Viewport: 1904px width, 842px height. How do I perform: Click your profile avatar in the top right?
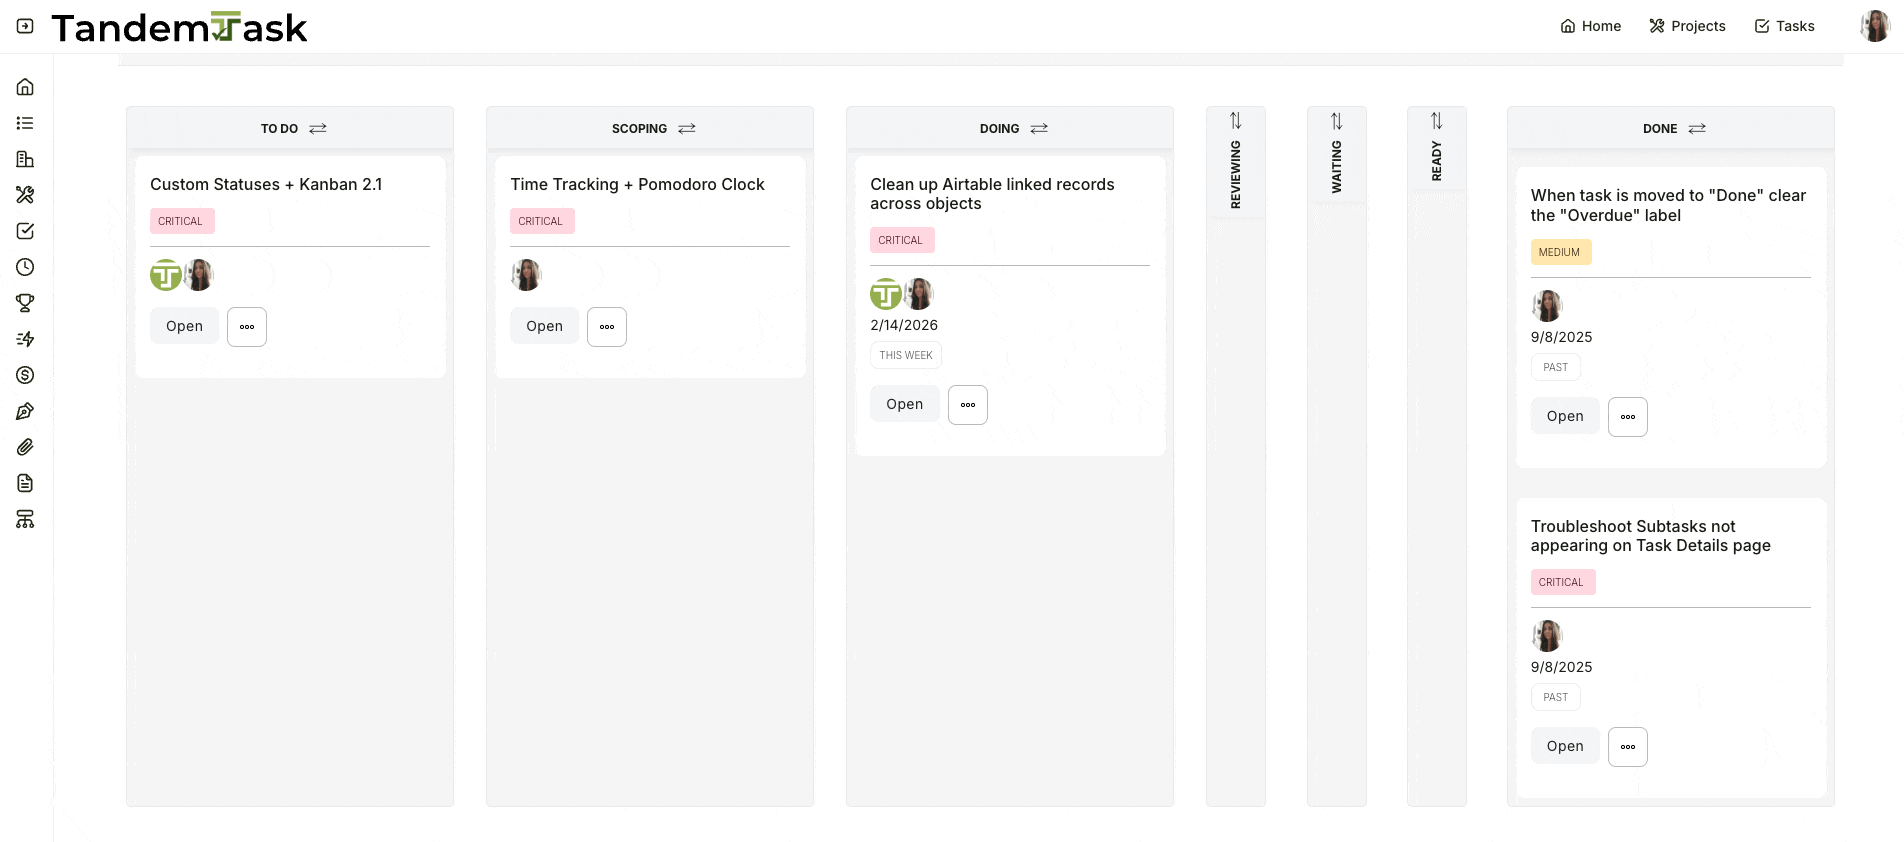(1875, 26)
